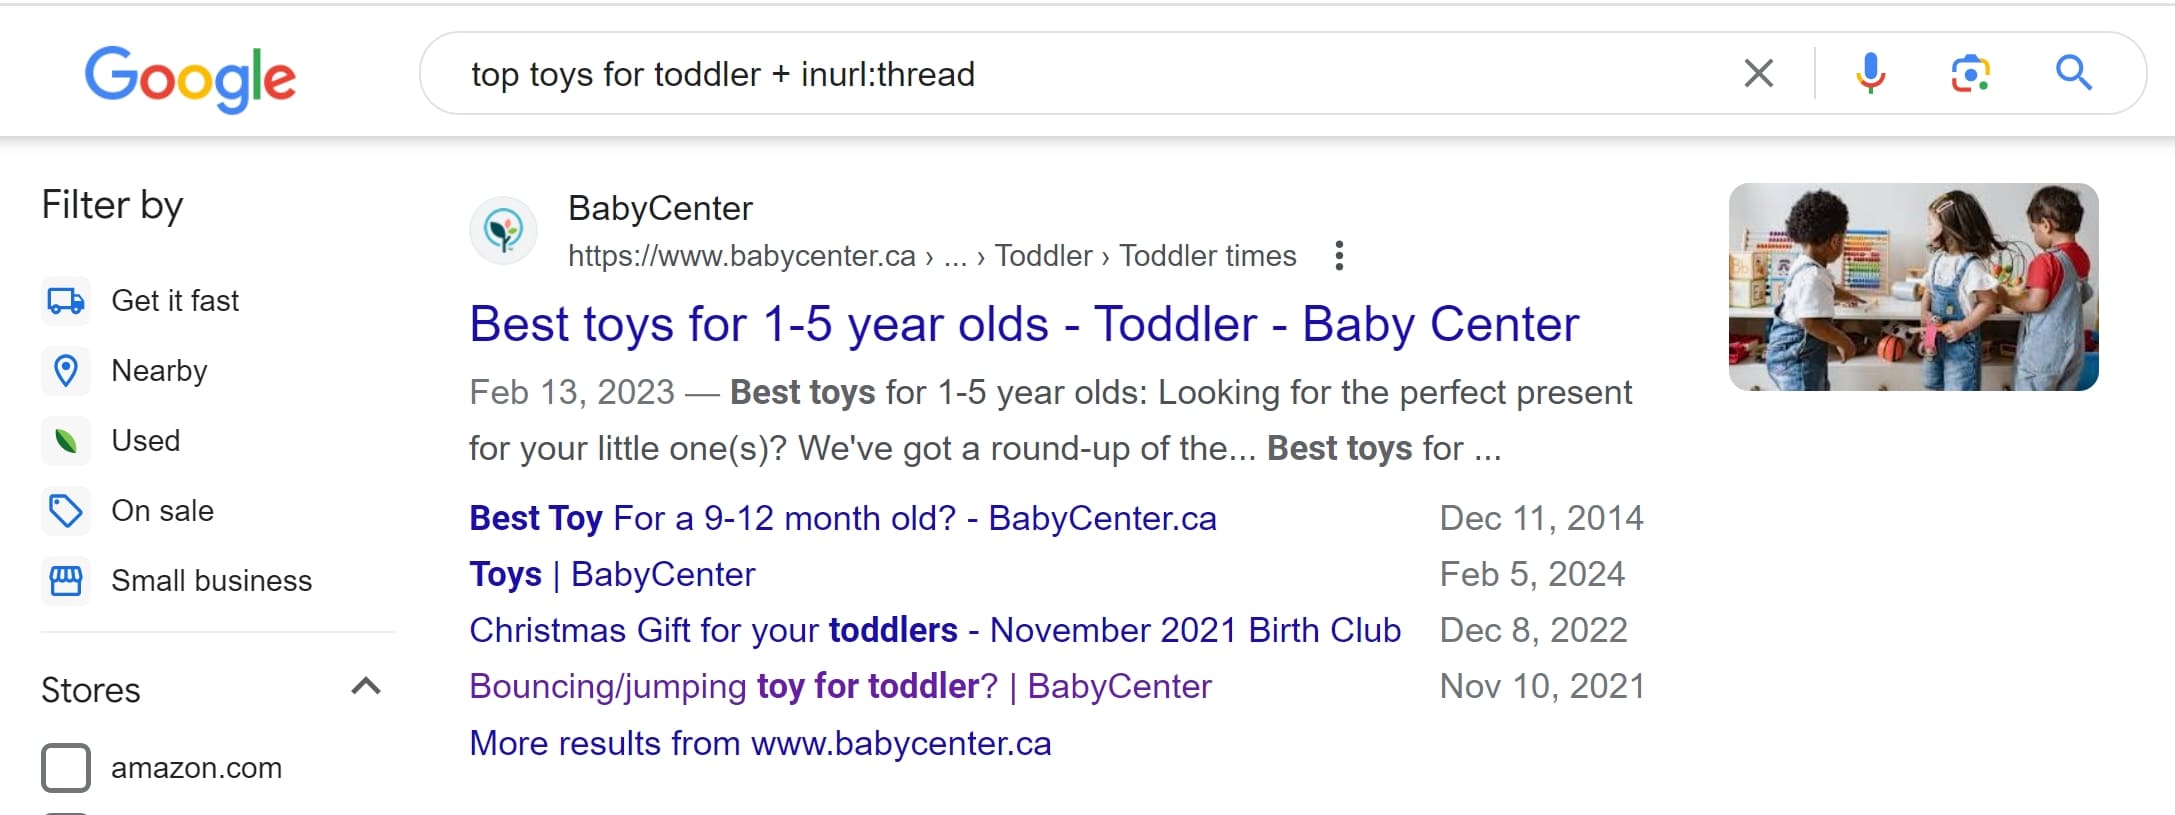This screenshot has height=815, width=2175.
Task: Click the magnifying glass search button
Action: 2073,73
